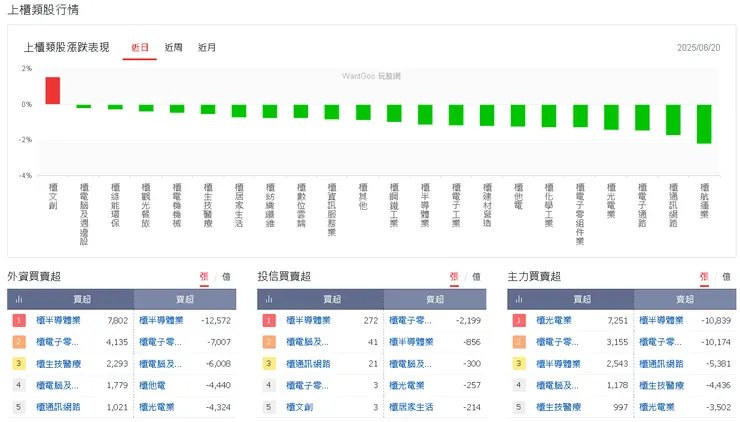Select 張 unit in 投信買賣超 panel

(x=454, y=277)
